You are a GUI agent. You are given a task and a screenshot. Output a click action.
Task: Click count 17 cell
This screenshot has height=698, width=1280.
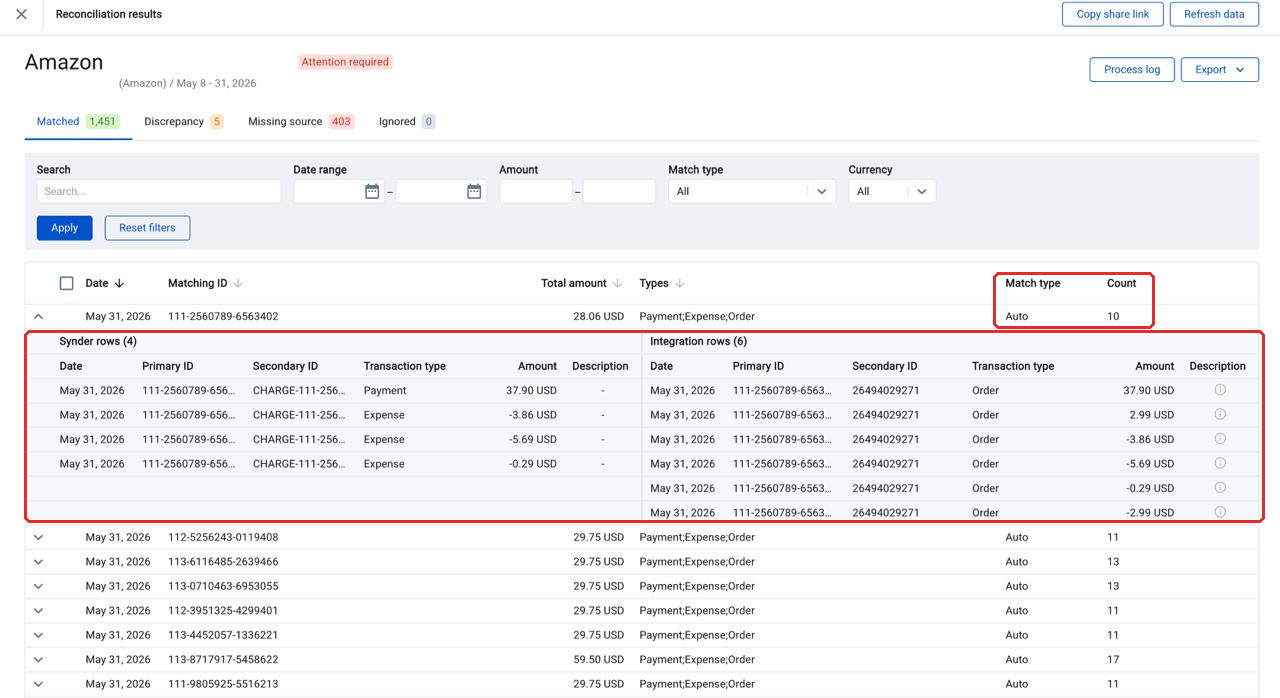(1113, 660)
